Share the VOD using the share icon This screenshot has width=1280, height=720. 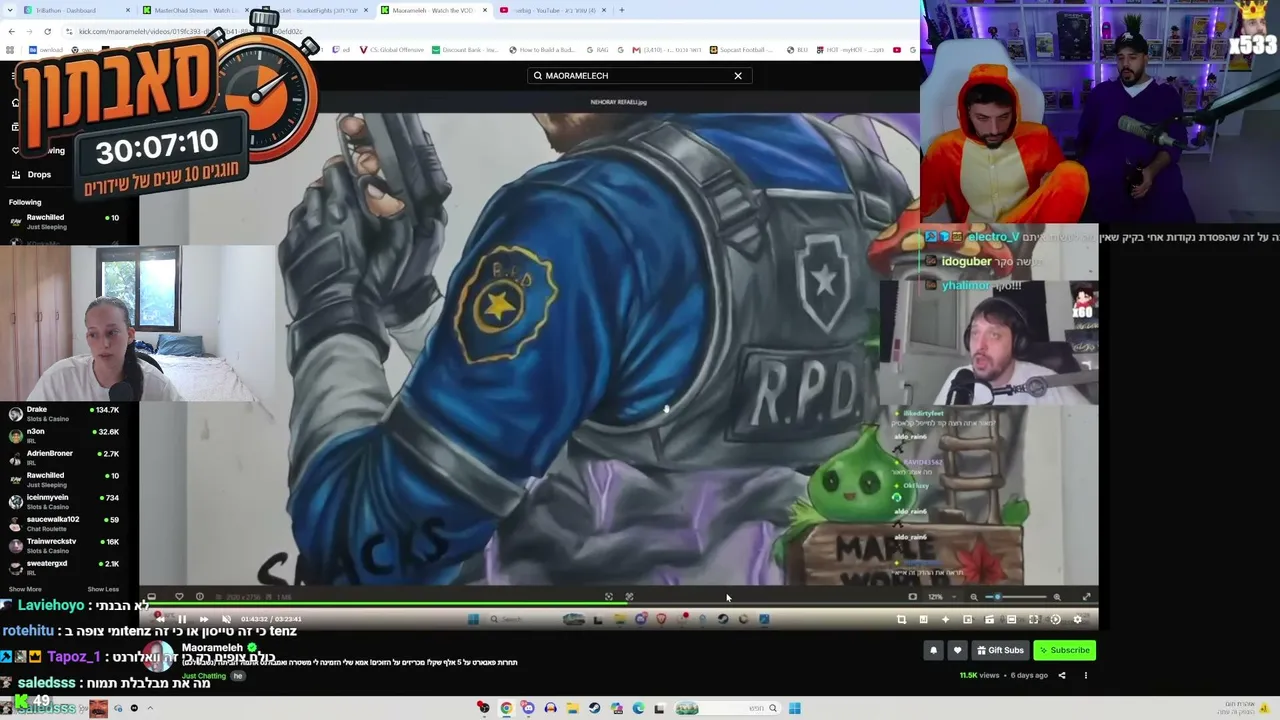coord(1062,675)
